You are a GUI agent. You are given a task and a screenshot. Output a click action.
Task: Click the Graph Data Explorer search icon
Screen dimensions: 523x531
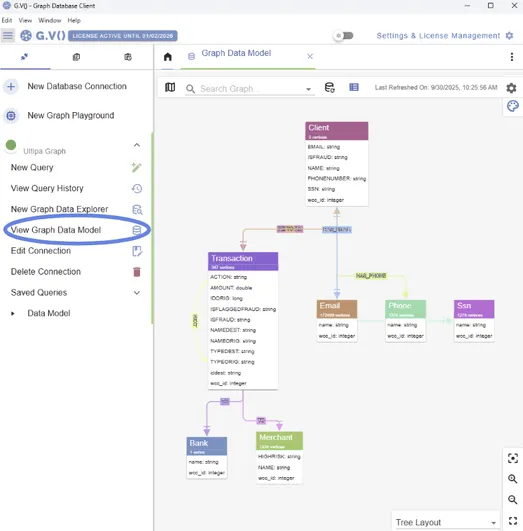[x=137, y=210]
